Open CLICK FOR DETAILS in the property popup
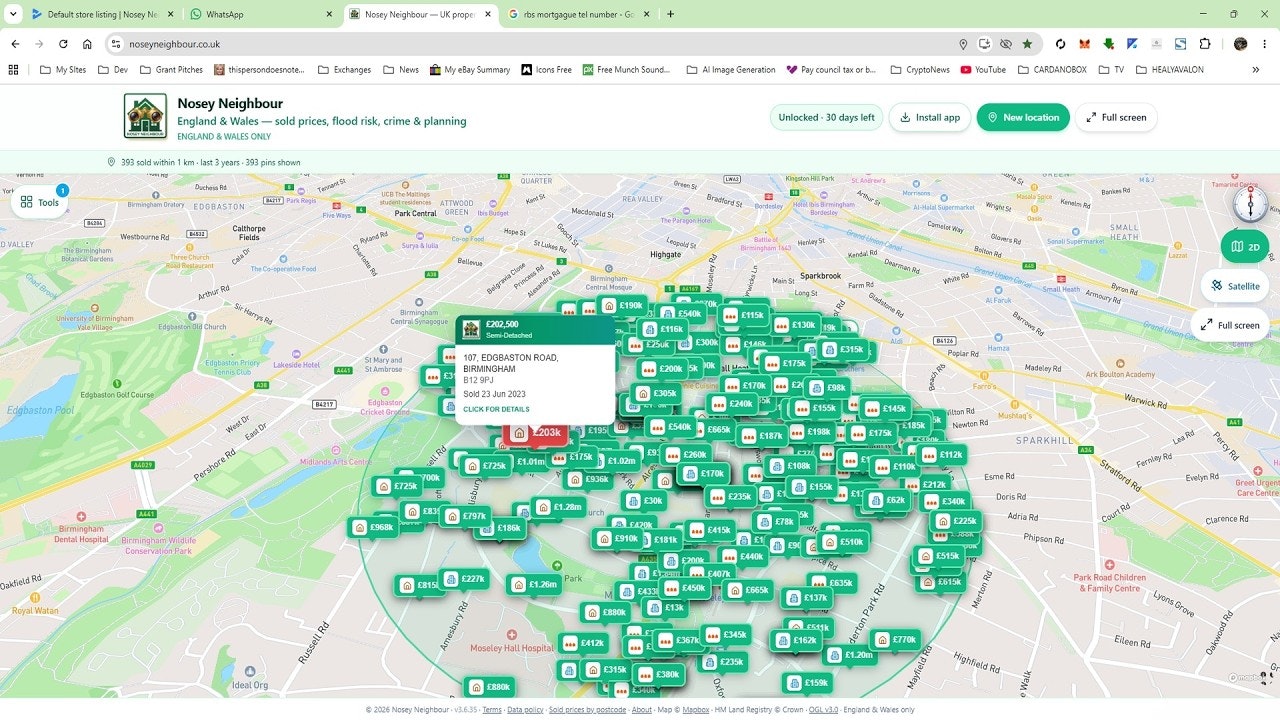This screenshot has height=720, width=1280. tap(496, 409)
